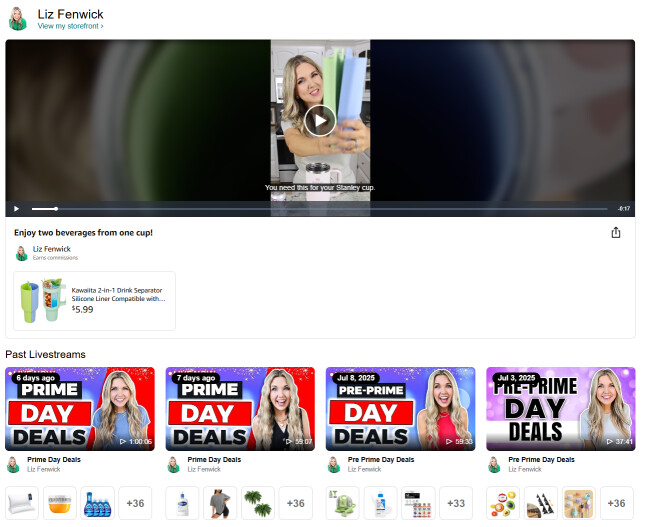Show +36 more products under fourth livestream
650x527 pixels.
pyautogui.click(x=616, y=503)
